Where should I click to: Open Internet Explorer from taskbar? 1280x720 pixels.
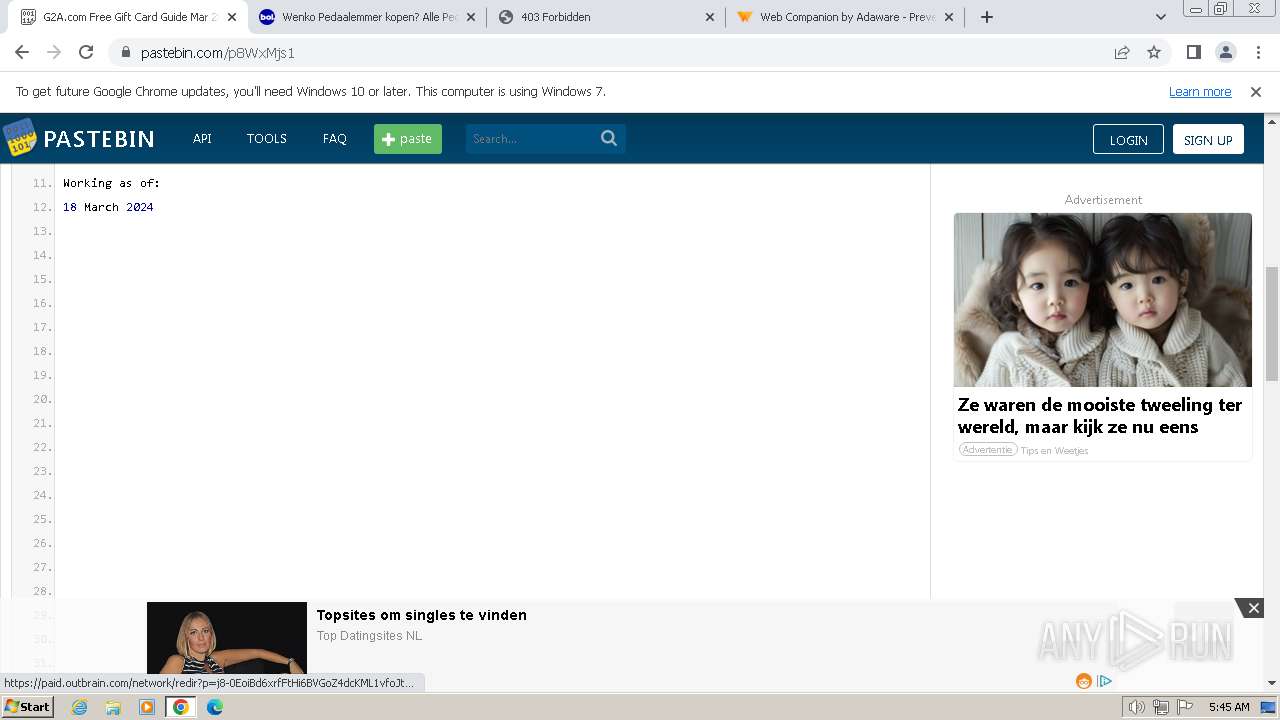pyautogui.click(x=80, y=707)
